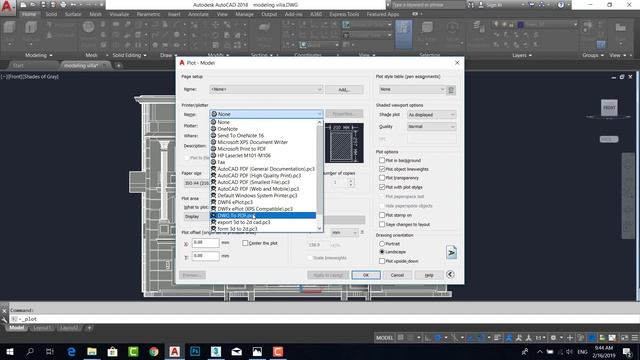Check Plot upside-down option

point(382,261)
